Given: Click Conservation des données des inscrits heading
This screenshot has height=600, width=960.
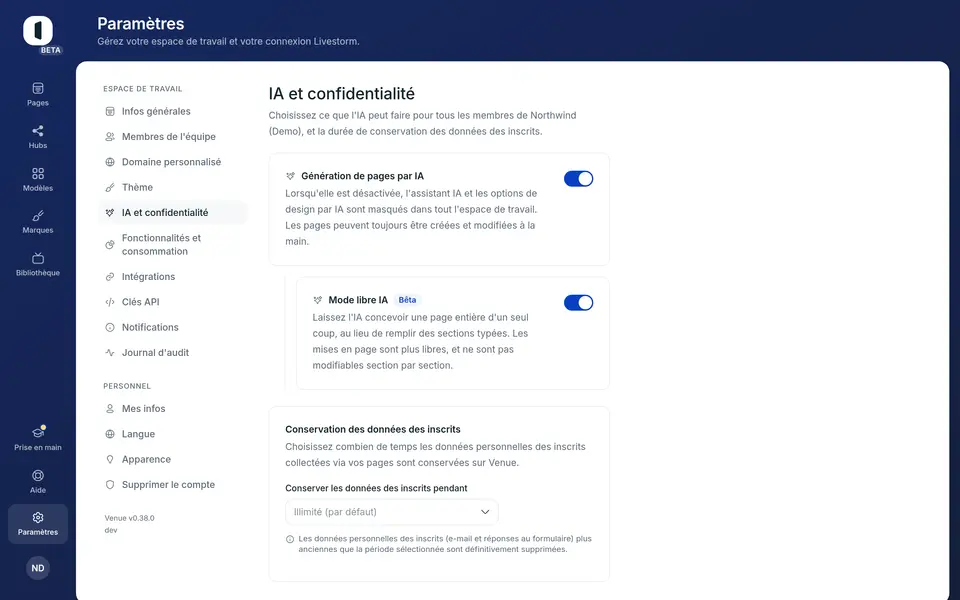Looking at the screenshot, I should pyautogui.click(x=373, y=430).
